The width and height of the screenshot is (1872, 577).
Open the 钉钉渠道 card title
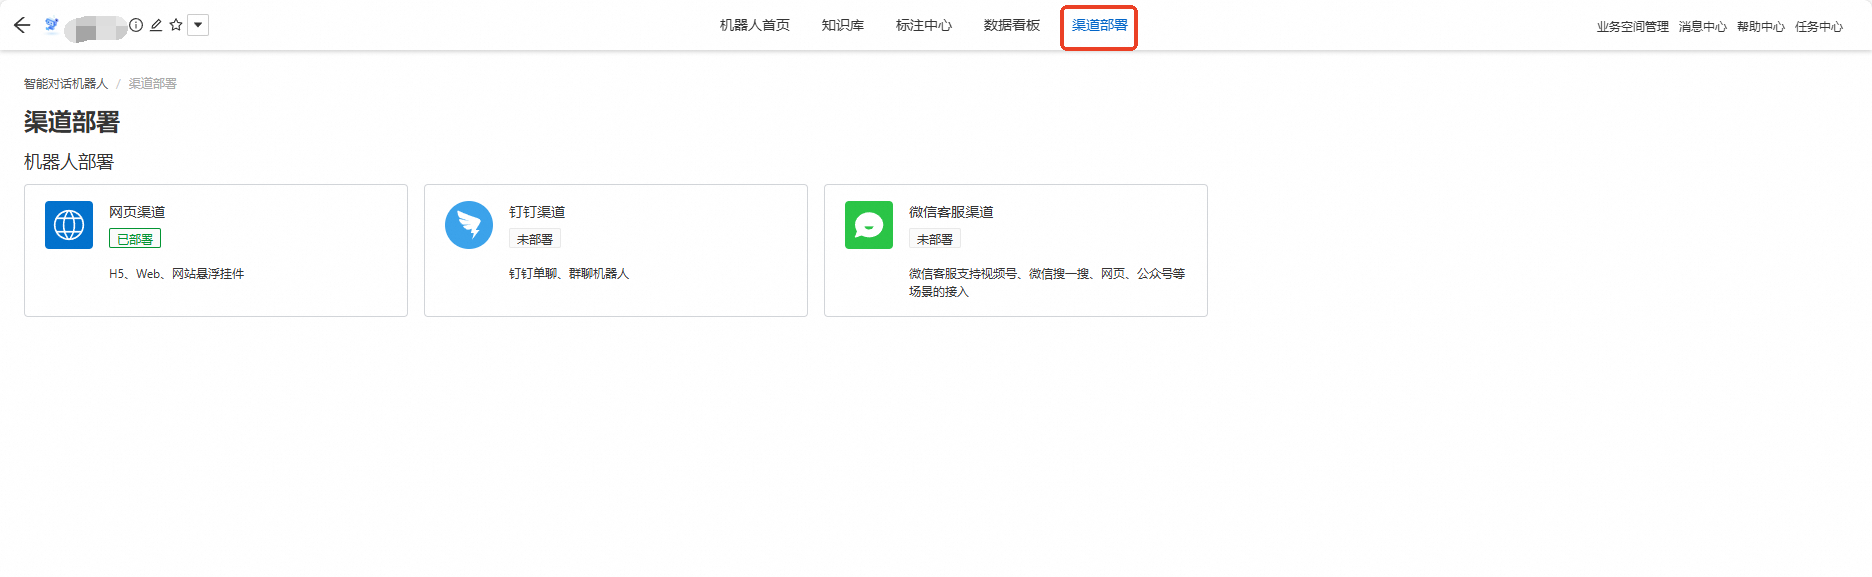(x=537, y=212)
